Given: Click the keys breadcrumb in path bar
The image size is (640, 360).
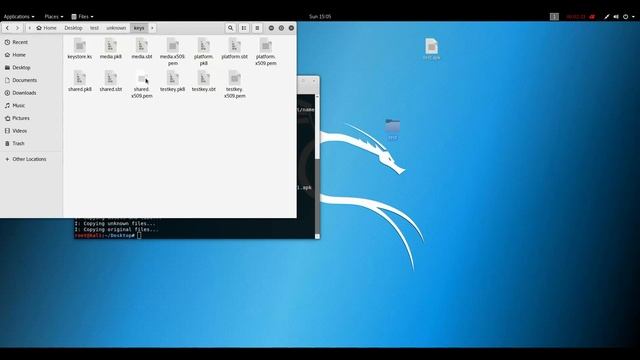Looking at the screenshot, I should tap(139, 28).
